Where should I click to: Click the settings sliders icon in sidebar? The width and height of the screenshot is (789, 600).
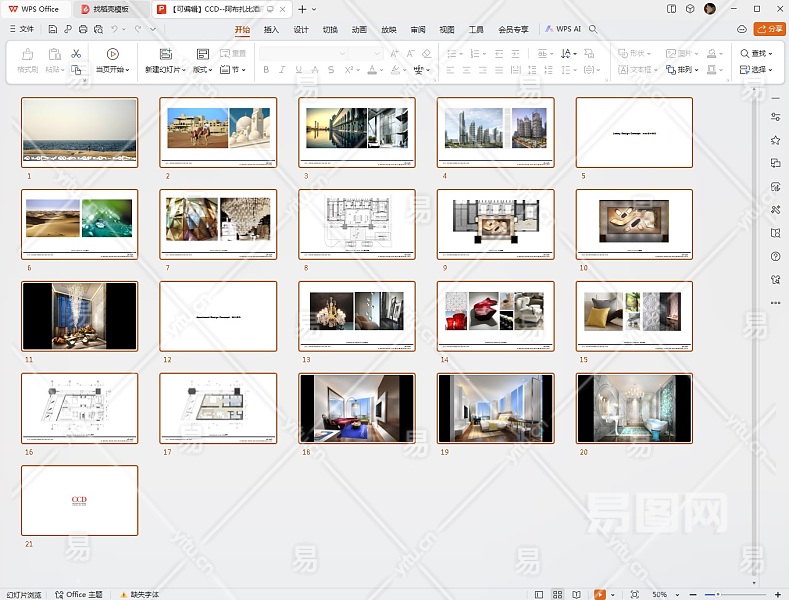coord(775,117)
